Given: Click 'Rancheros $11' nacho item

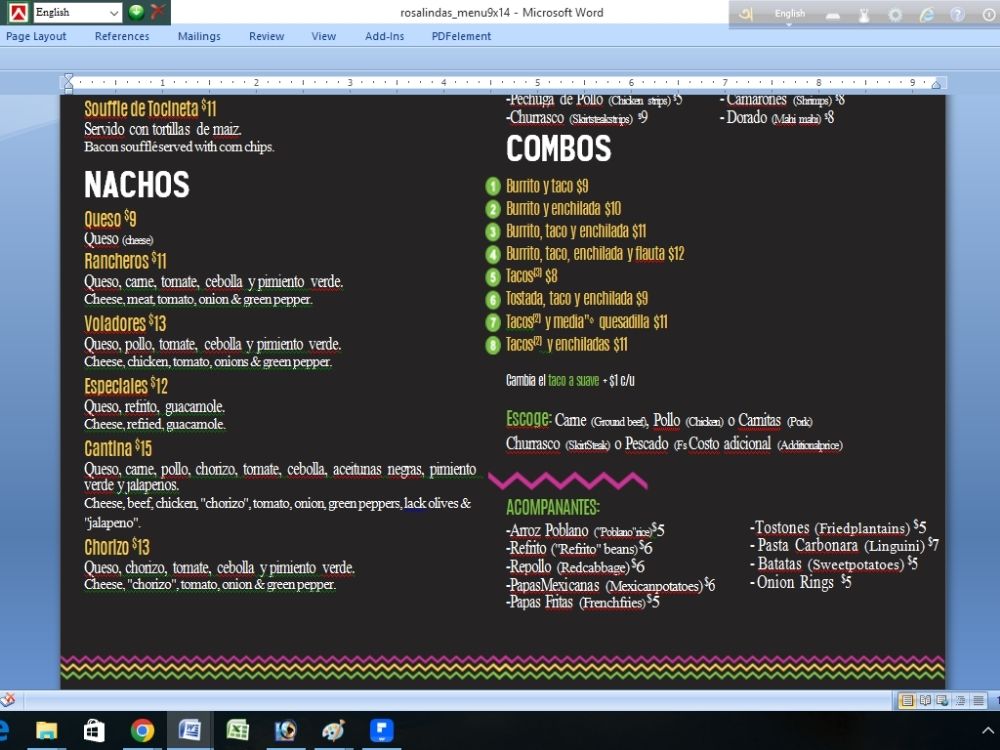Looking at the screenshot, I should click(125, 260).
